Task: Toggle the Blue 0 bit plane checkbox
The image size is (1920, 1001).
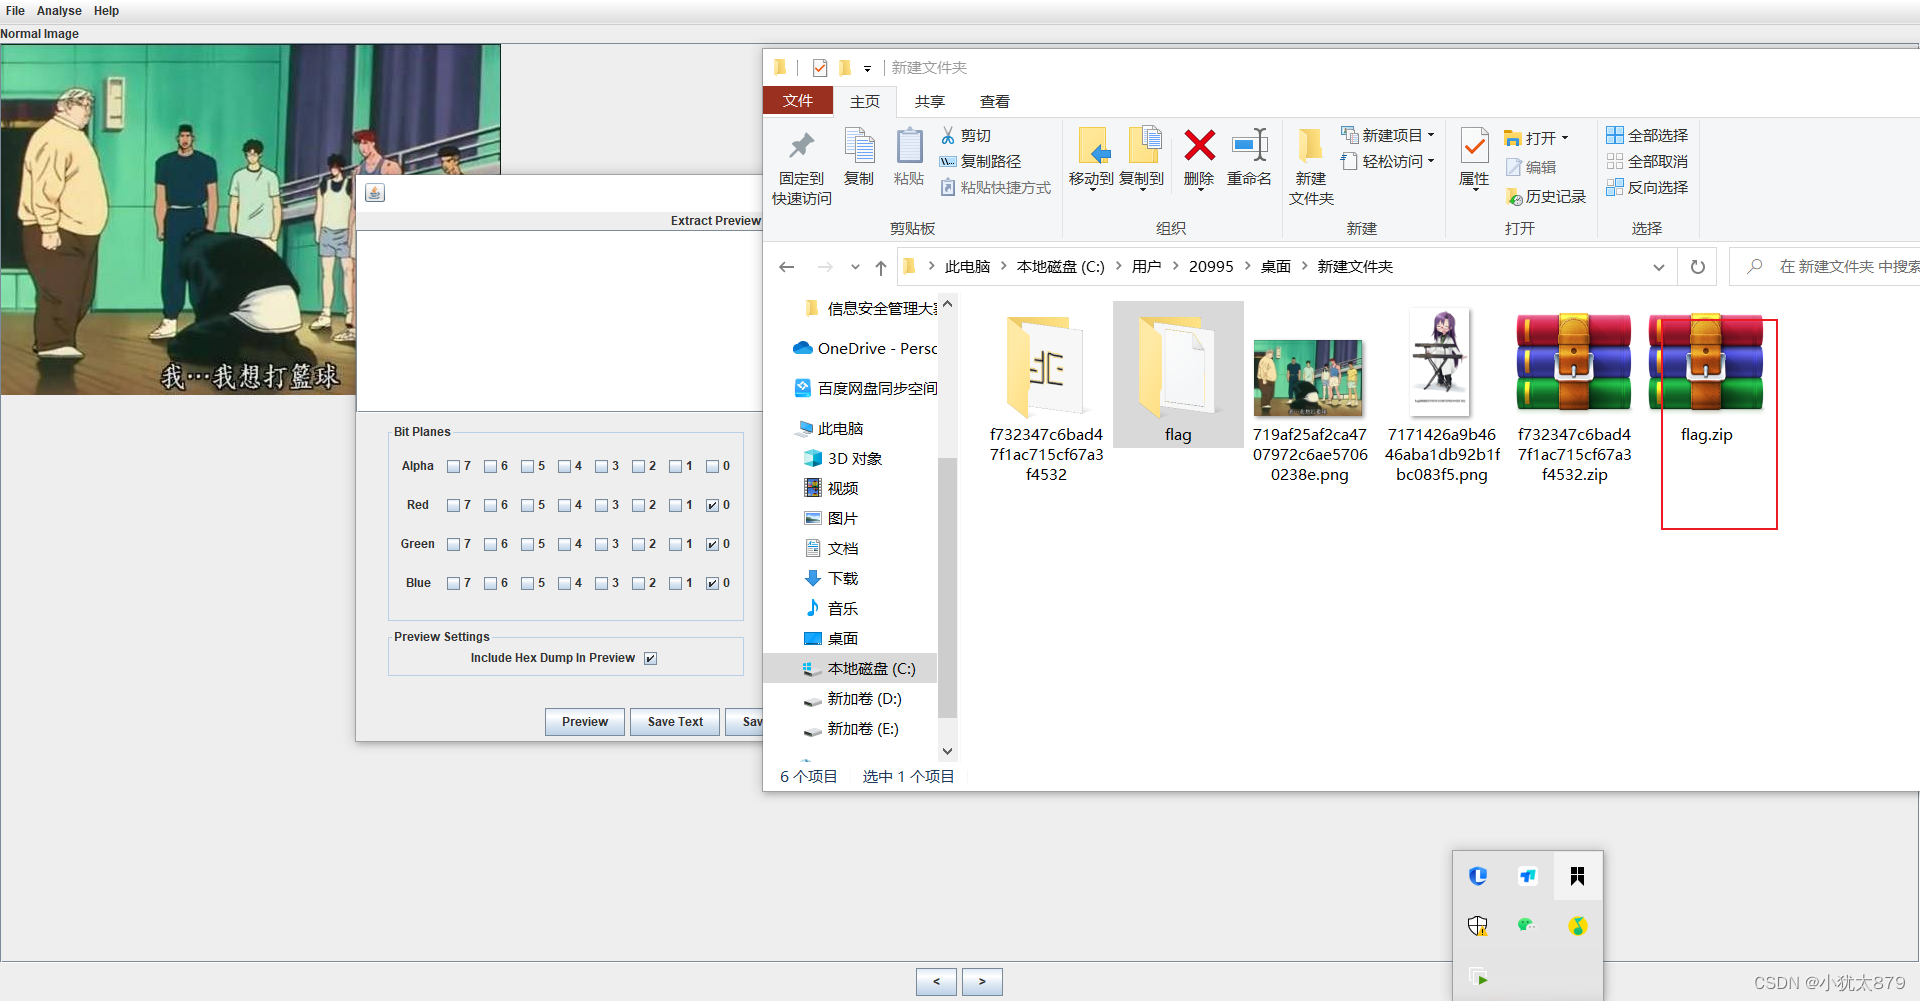Action: tap(712, 583)
